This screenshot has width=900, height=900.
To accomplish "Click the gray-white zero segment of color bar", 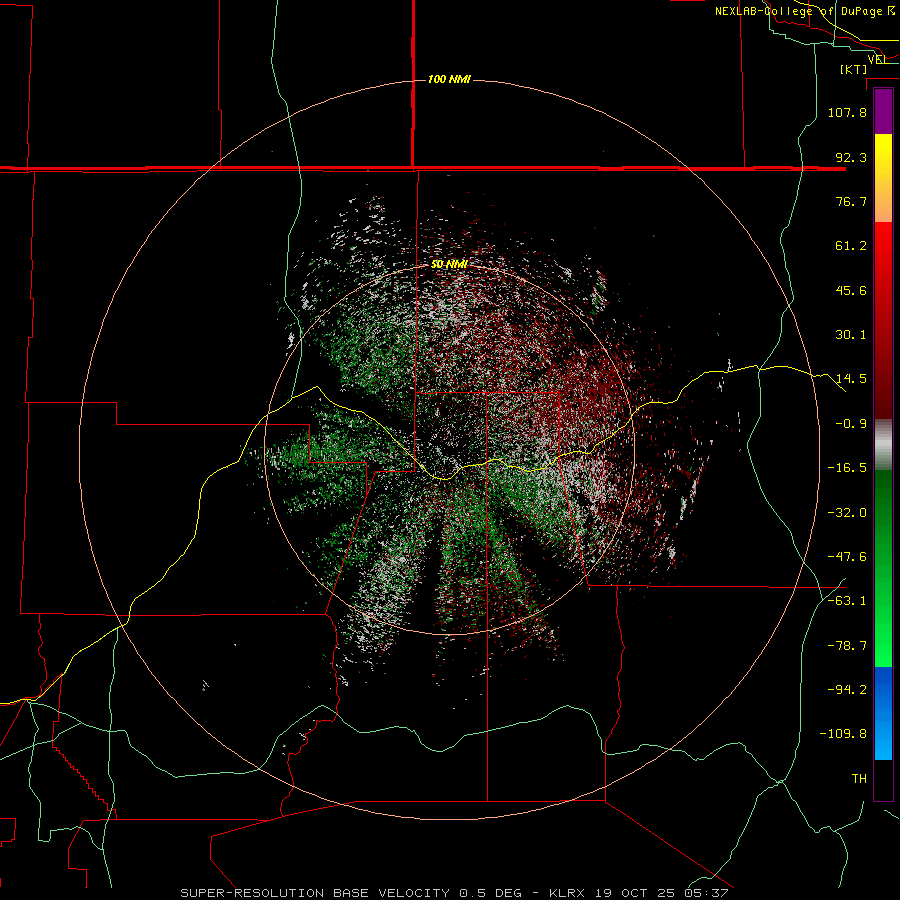I will pyautogui.click(x=883, y=445).
